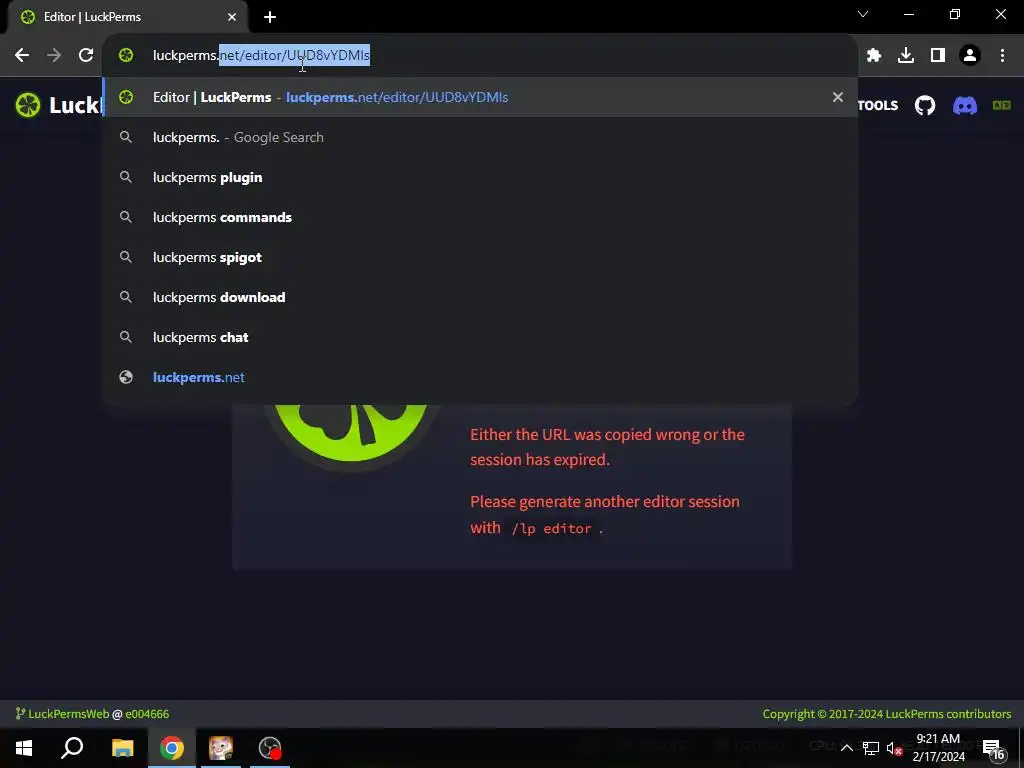Open the OBS Studio taskbar icon

pyautogui.click(x=270, y=748)
